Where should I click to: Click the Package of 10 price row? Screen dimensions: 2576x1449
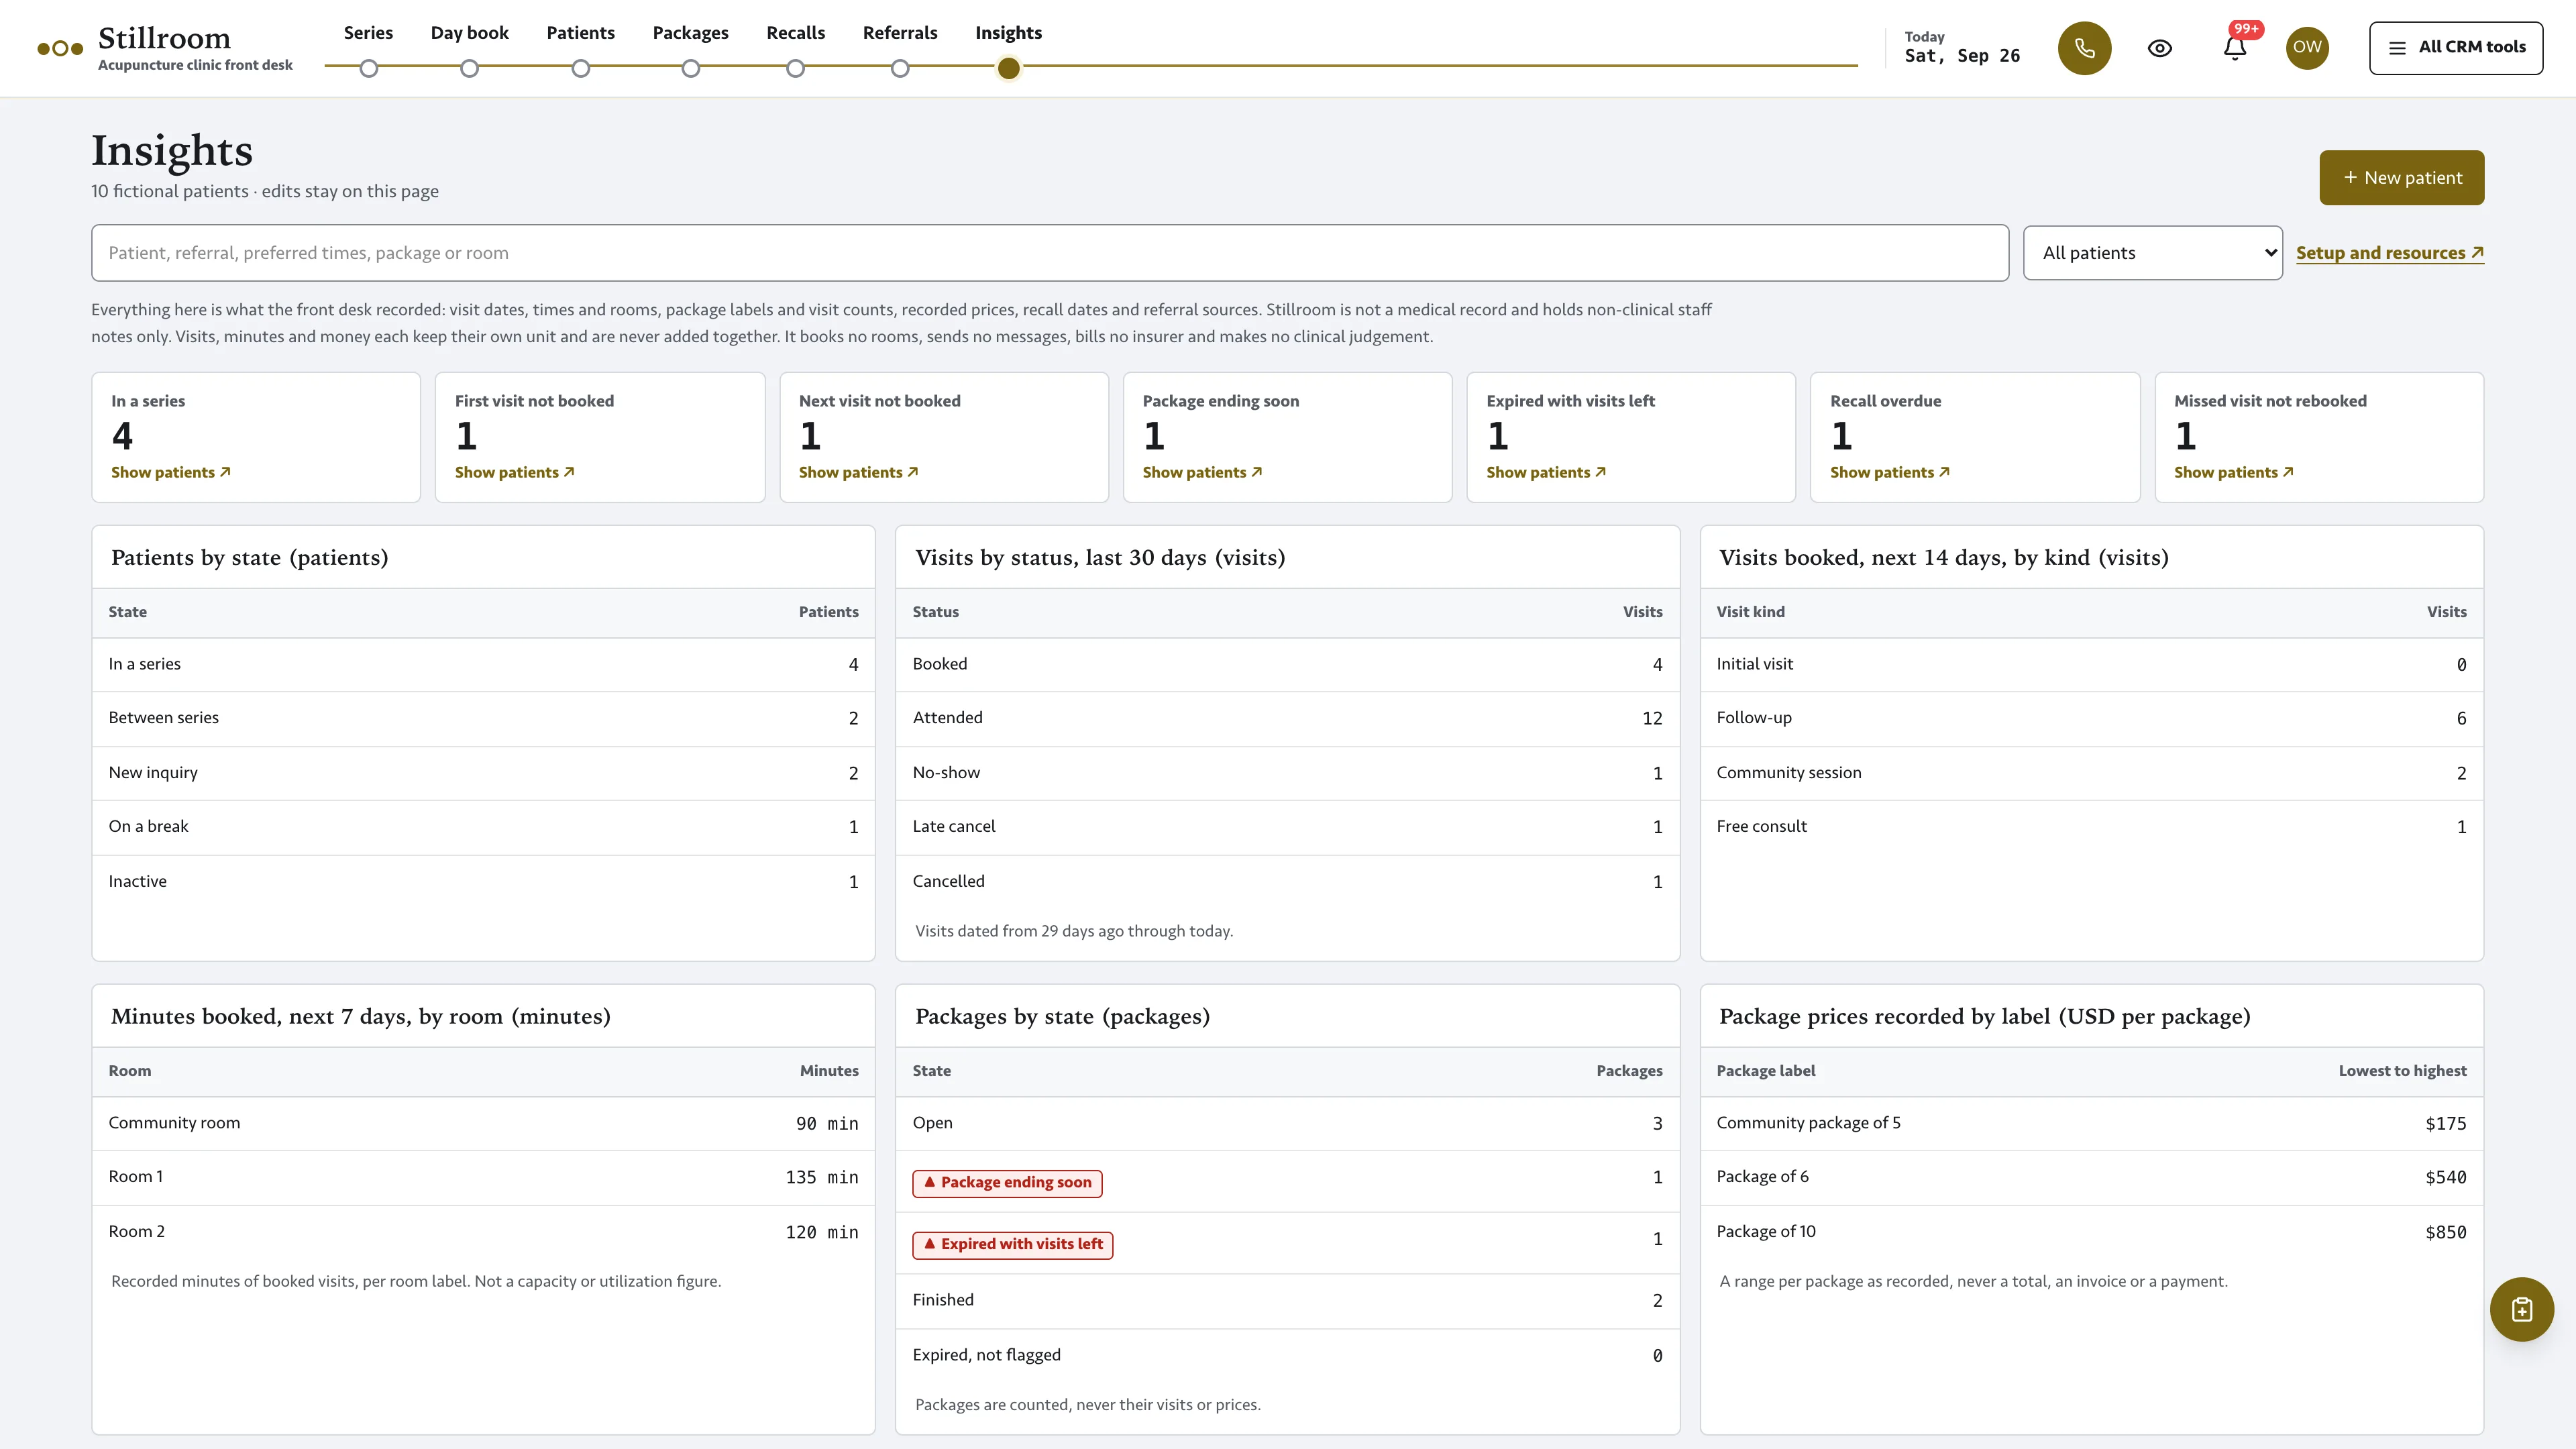pyautogui.click(x=2091, y=1232)
